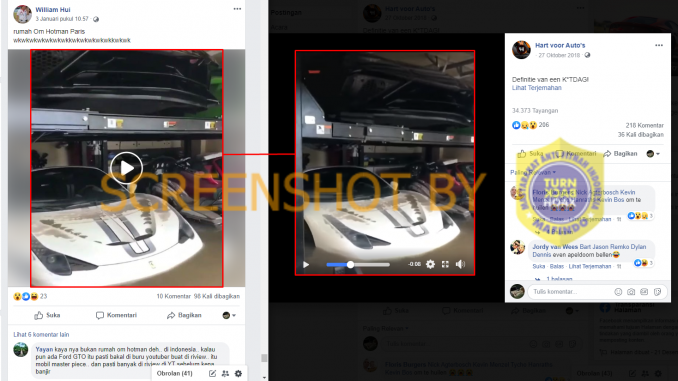Adjust the video progress slider
Screen dimensions: 678x381
click(x=358, y=264)
